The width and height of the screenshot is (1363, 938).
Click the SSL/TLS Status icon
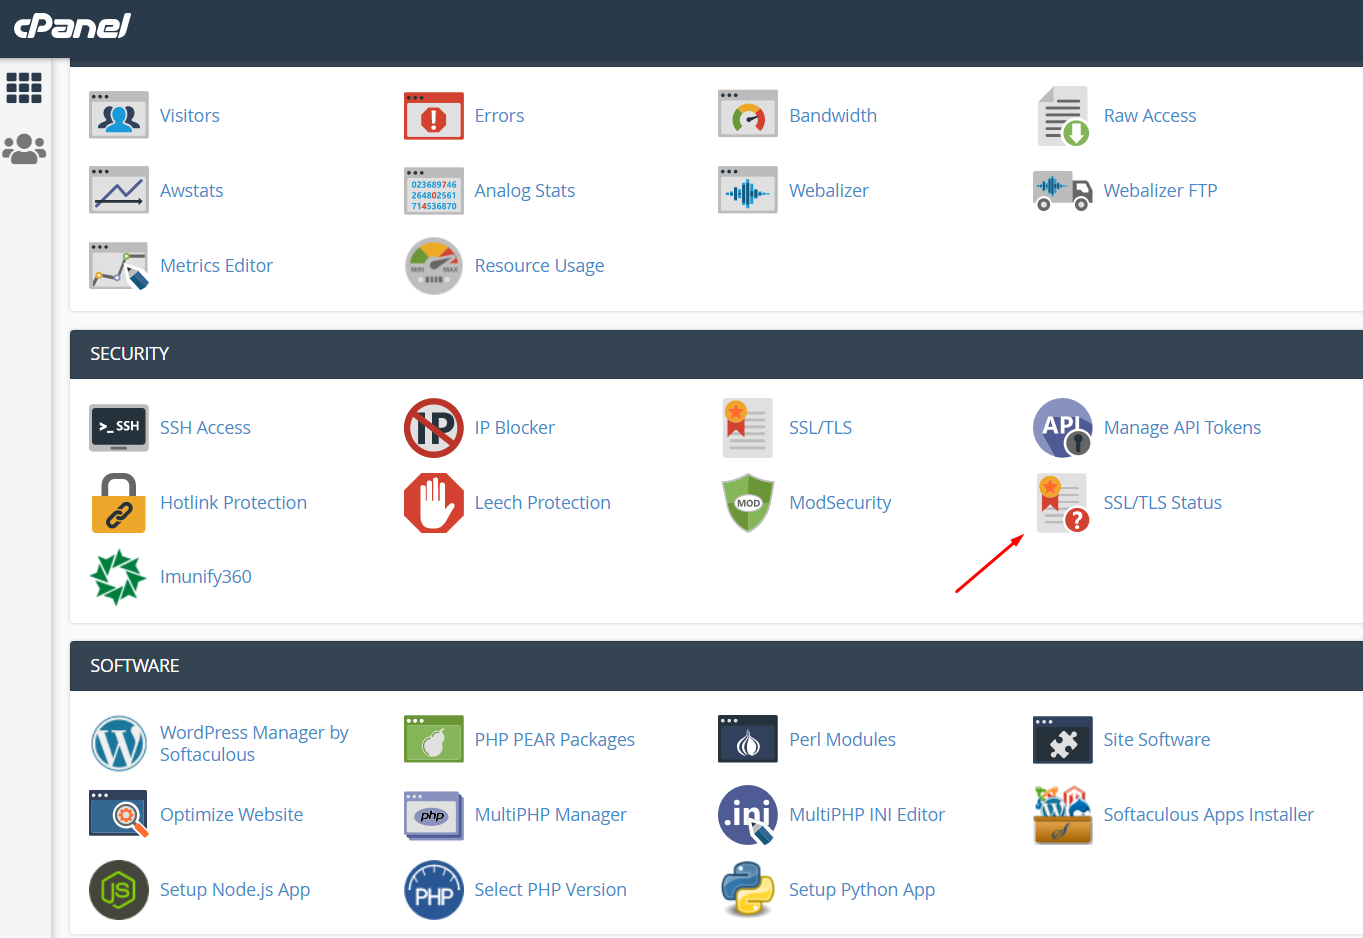click(x=1062, y=503)
